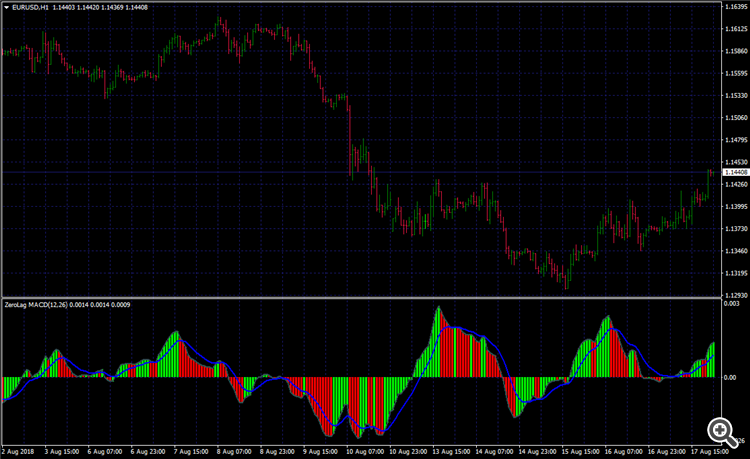The width and height of the screenshot is (750, 459).
Task: Click the 1.15860 price axis label
Action: tap(736, 51)
